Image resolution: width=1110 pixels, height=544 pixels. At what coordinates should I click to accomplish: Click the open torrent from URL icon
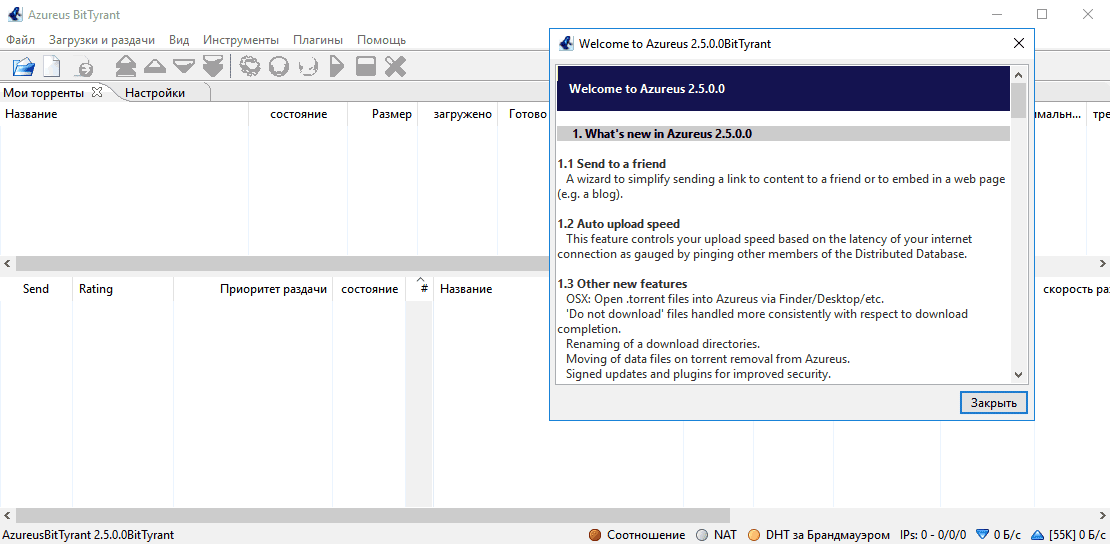coord(85,67)
